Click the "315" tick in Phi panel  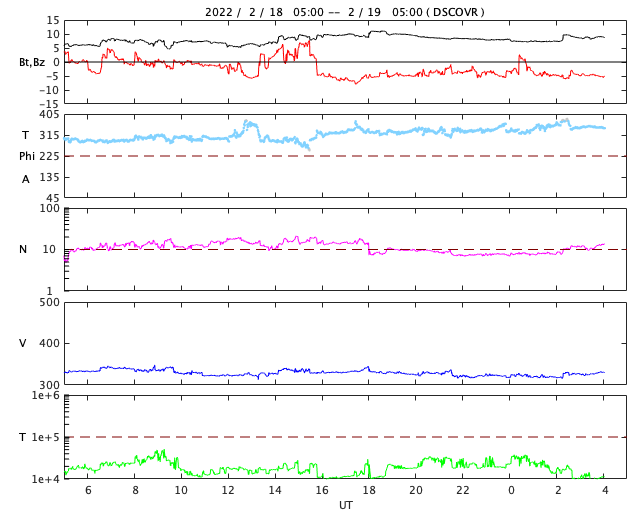click(49, 136)
